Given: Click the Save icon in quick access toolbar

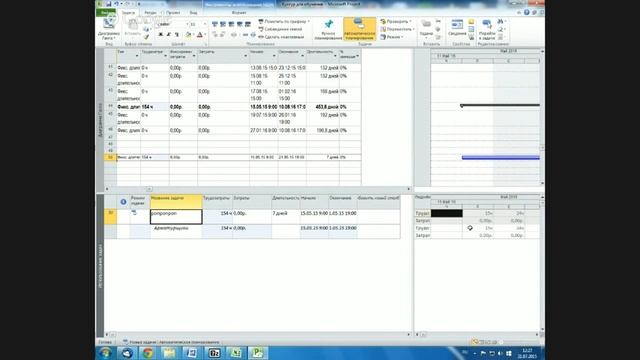Looking at the screenshot, I should point(109,4).
